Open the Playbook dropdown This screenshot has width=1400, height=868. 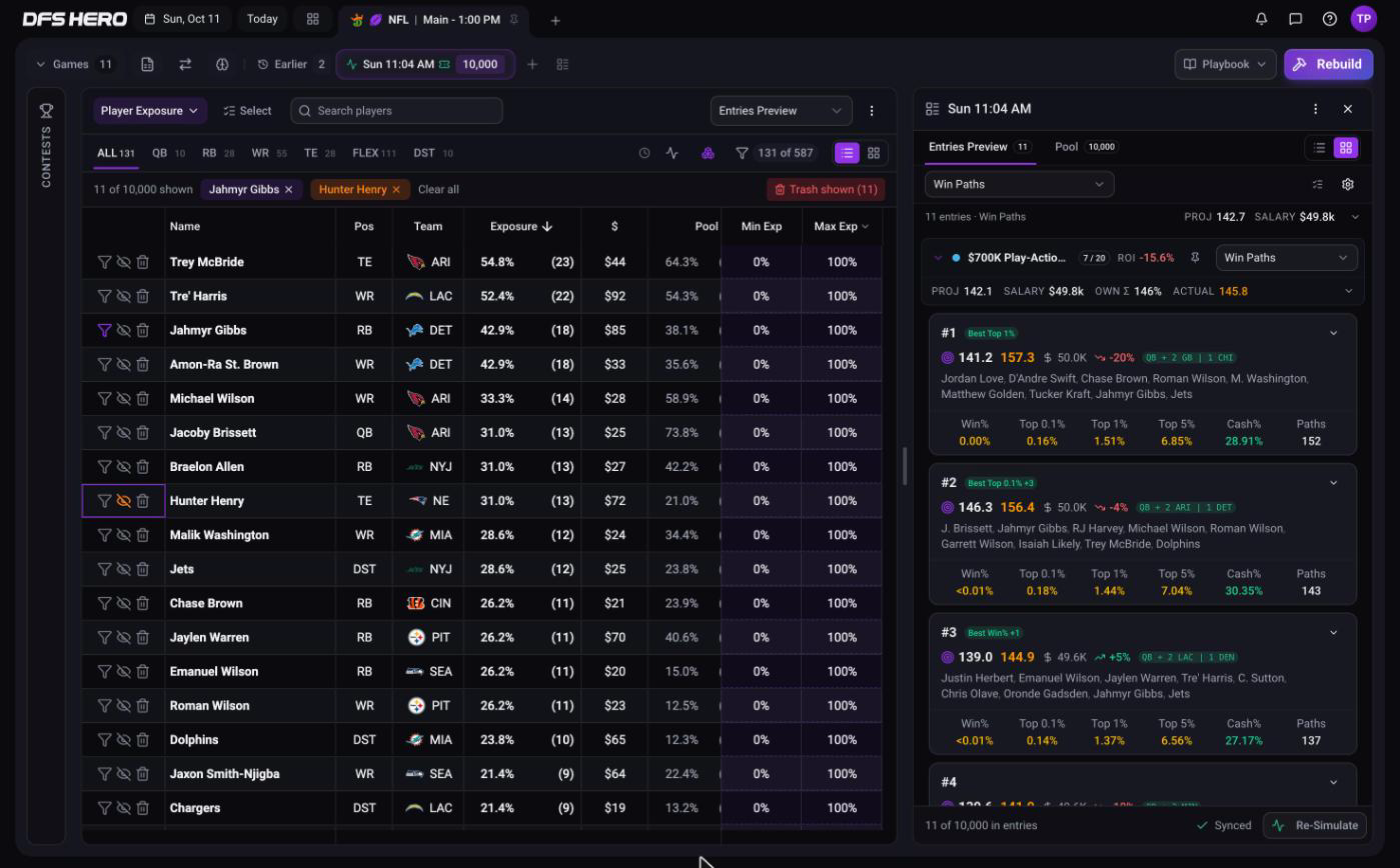(1225, 64)
